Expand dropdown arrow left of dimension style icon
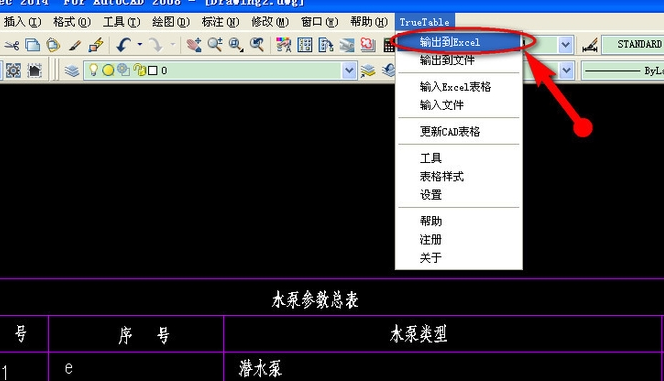 tap(565, 45)
